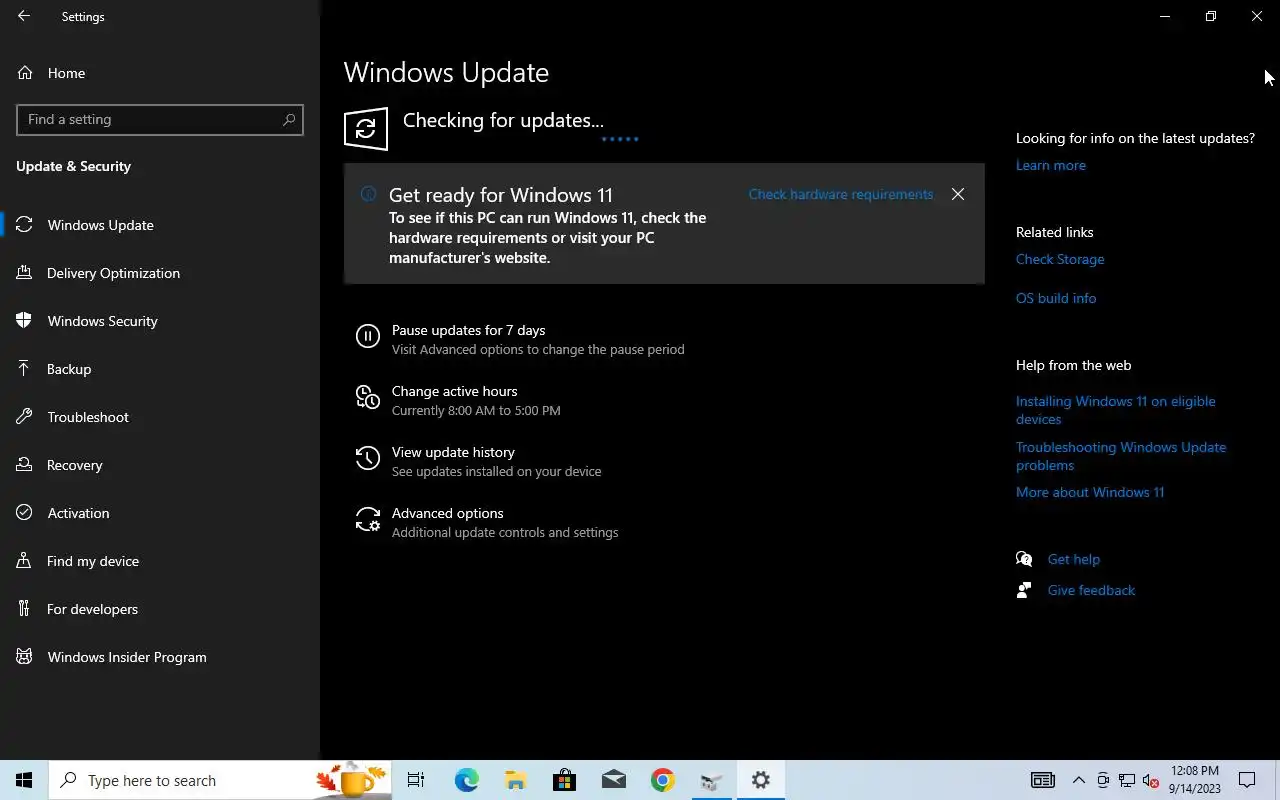Image resolution: width=1280 pixels, height=800 pixels.
Task: Click Check hardware requirements link
Action: tap(841, 194)
